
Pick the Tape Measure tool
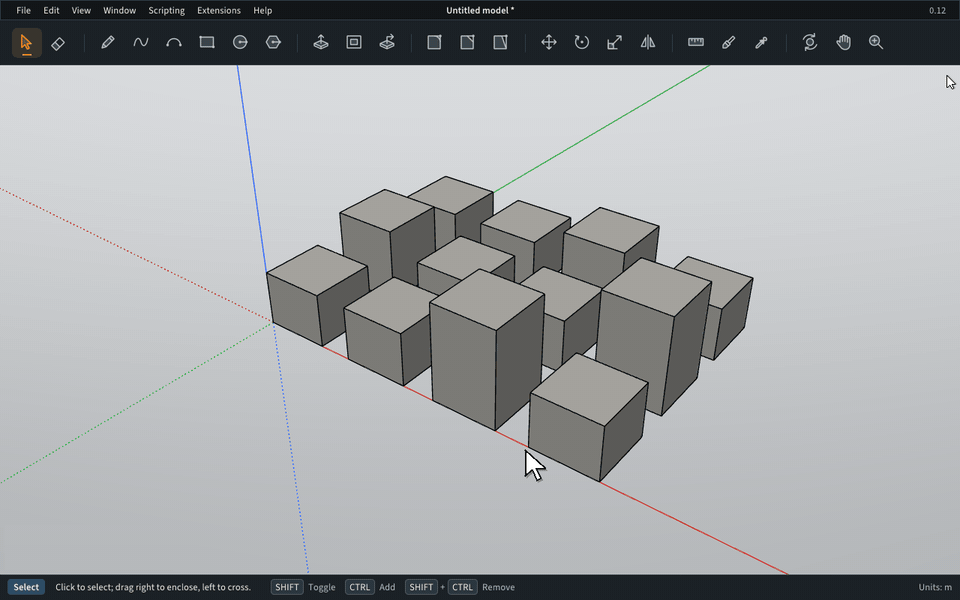[x=696, y=43]
